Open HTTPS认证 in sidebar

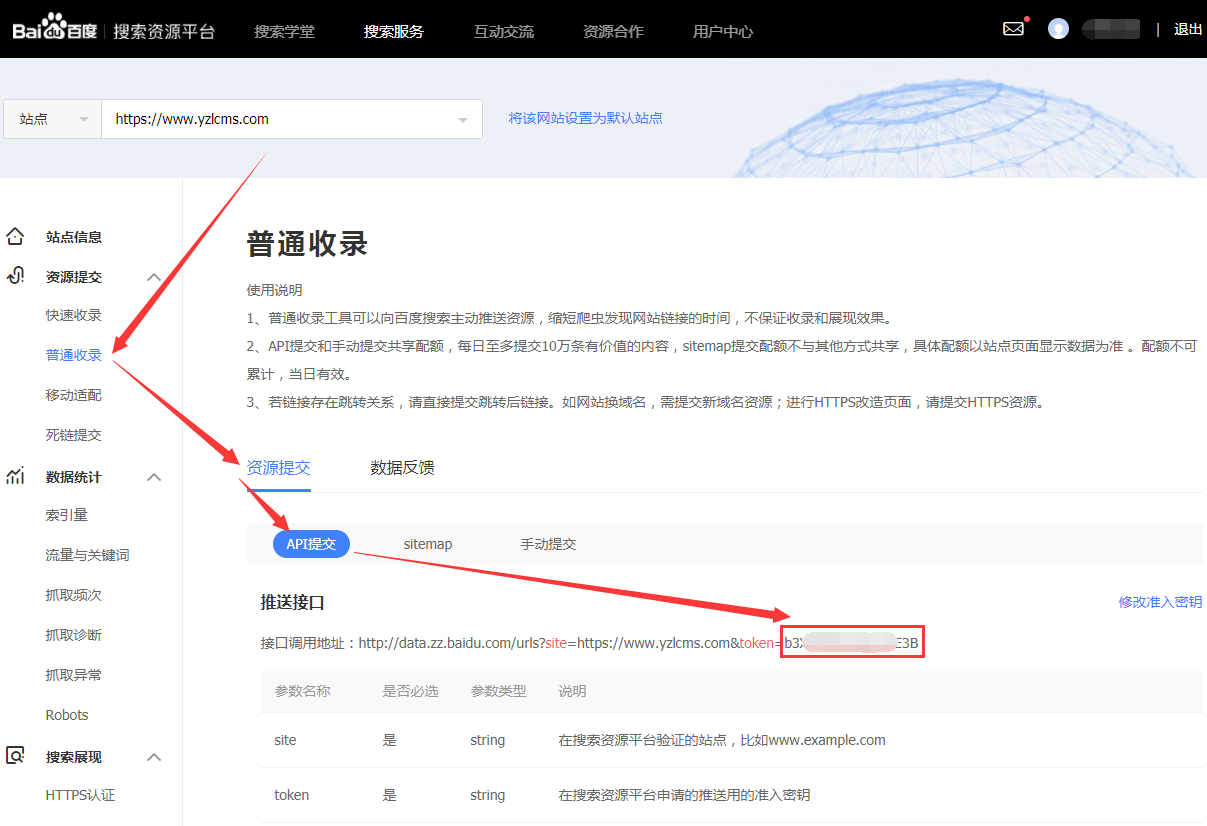pyautogui.click(x=81, y=795)
